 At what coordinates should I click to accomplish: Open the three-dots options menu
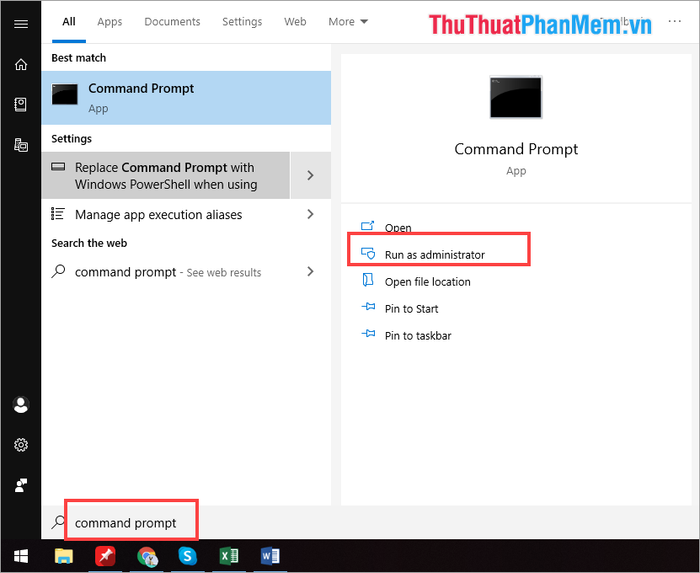[675, 21]
